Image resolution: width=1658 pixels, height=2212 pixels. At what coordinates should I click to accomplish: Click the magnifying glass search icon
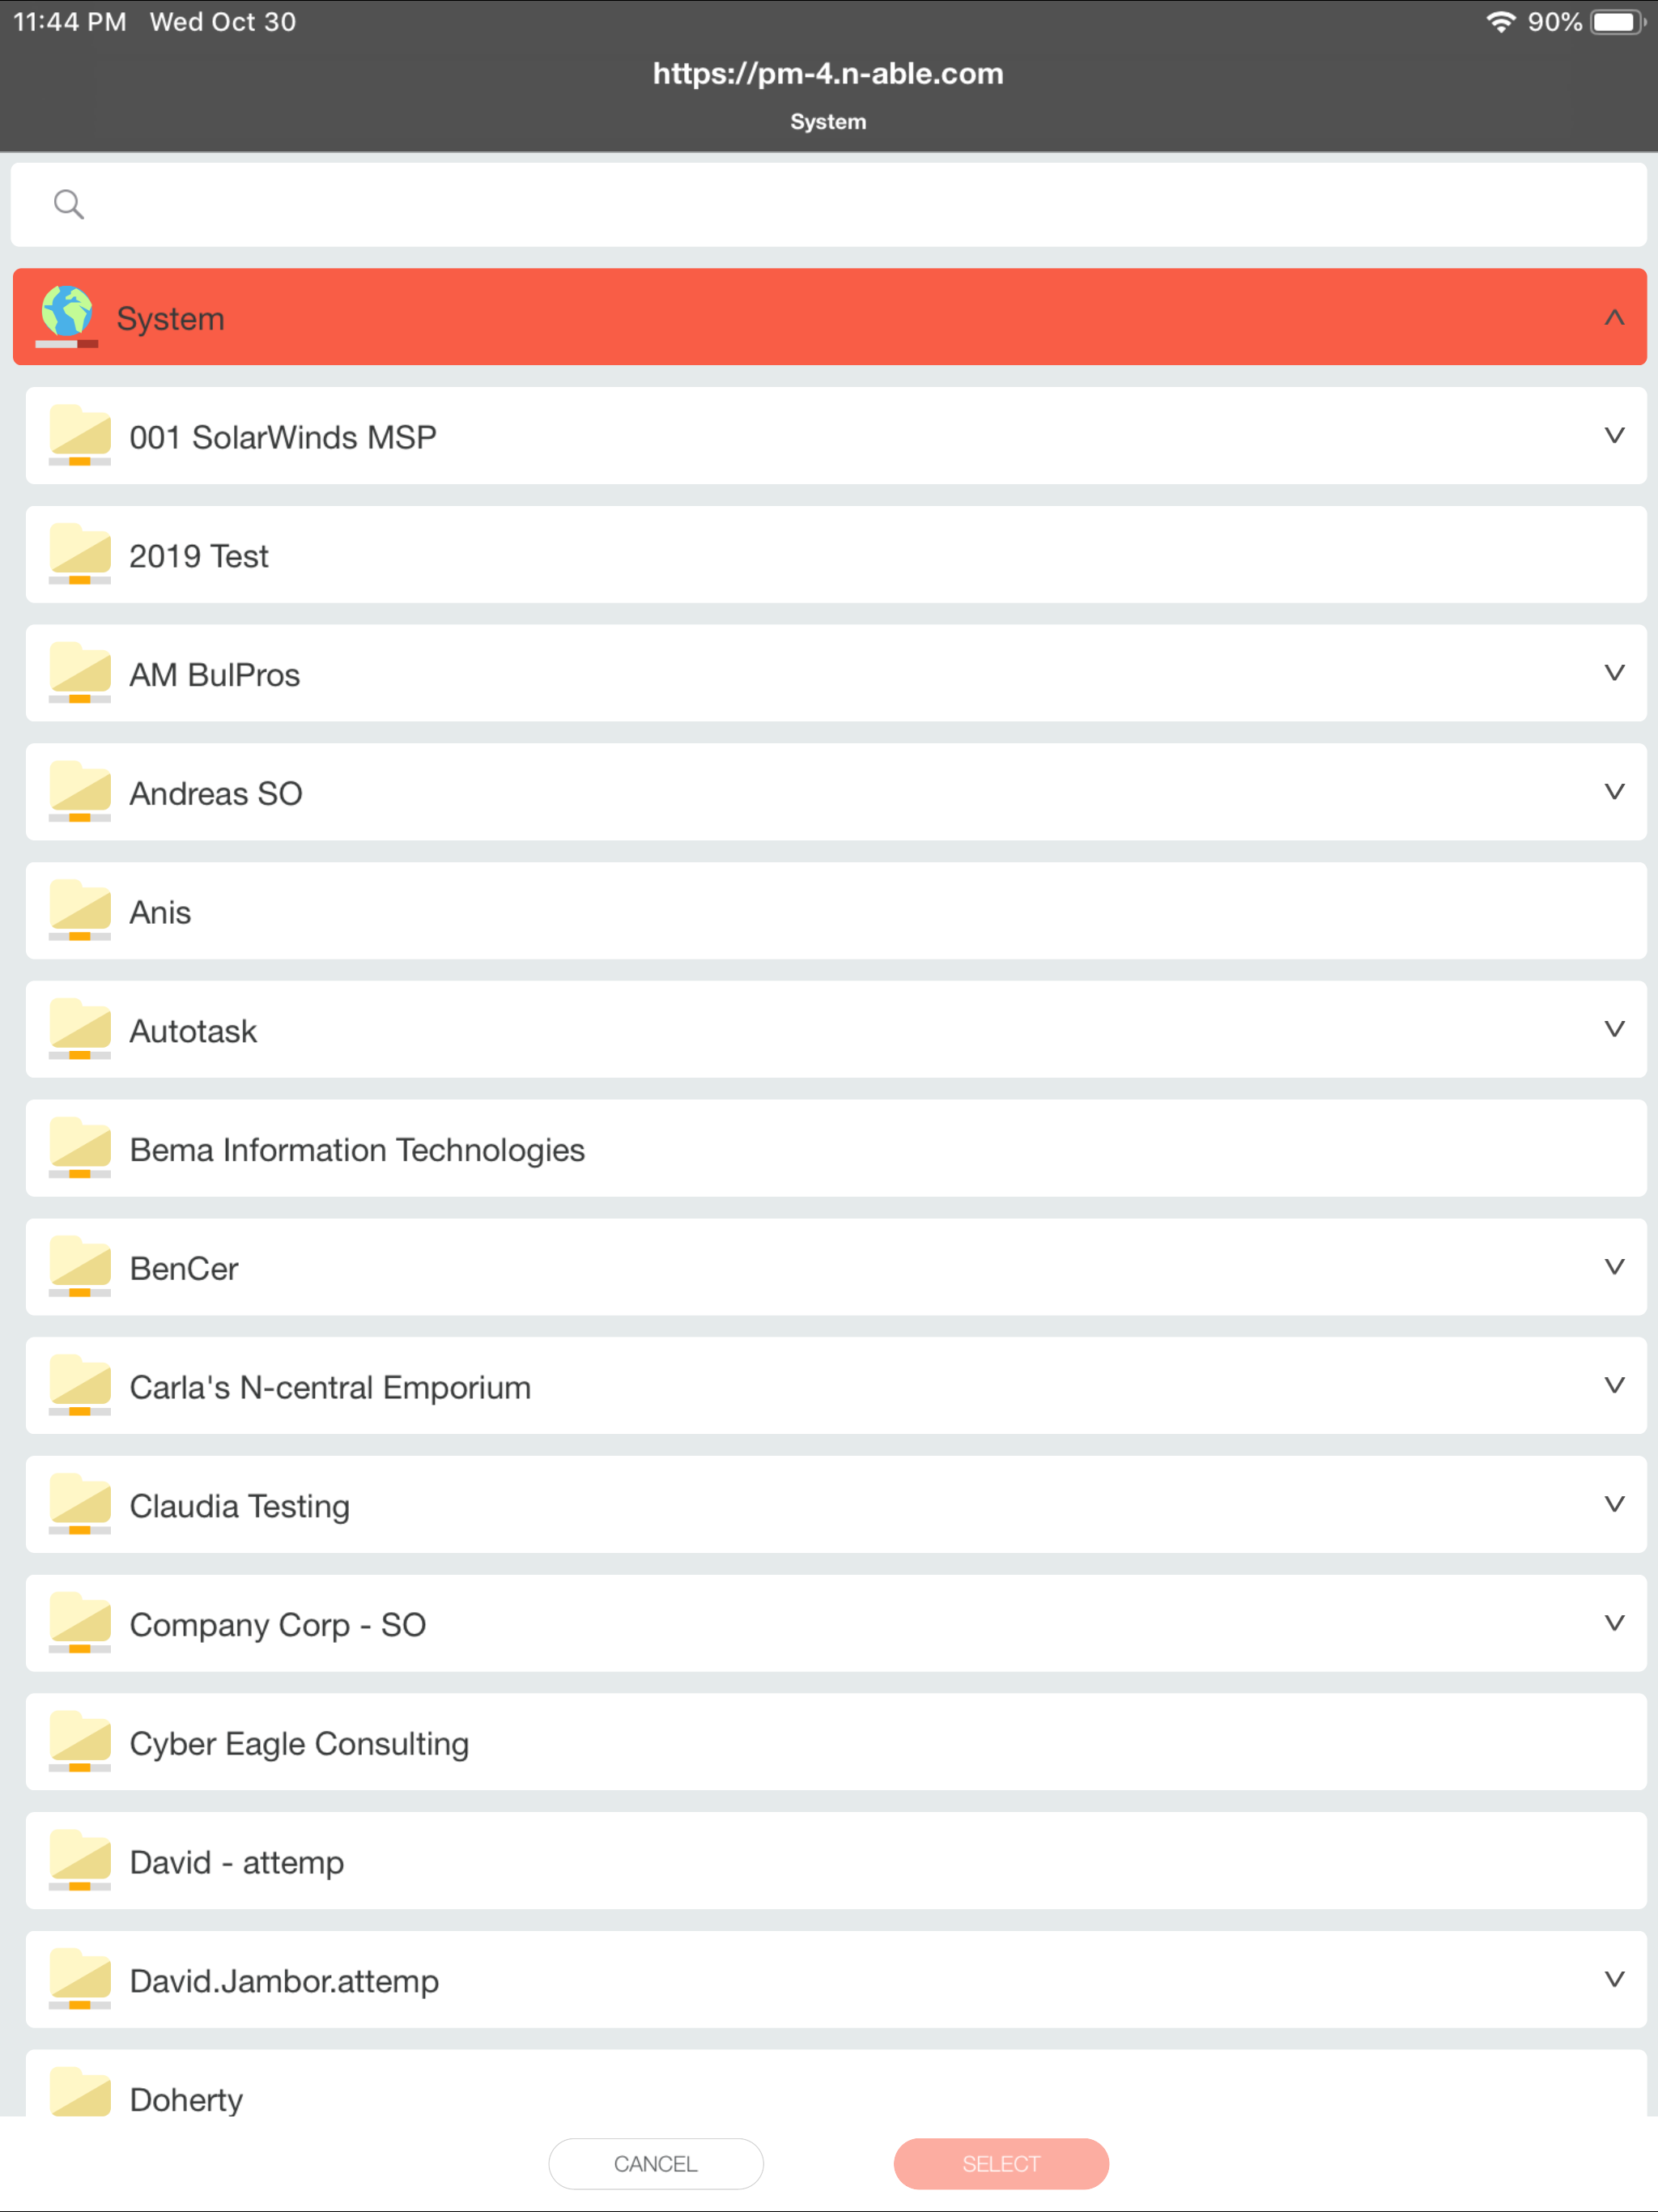pyautogui.click(x=68, y=204)
